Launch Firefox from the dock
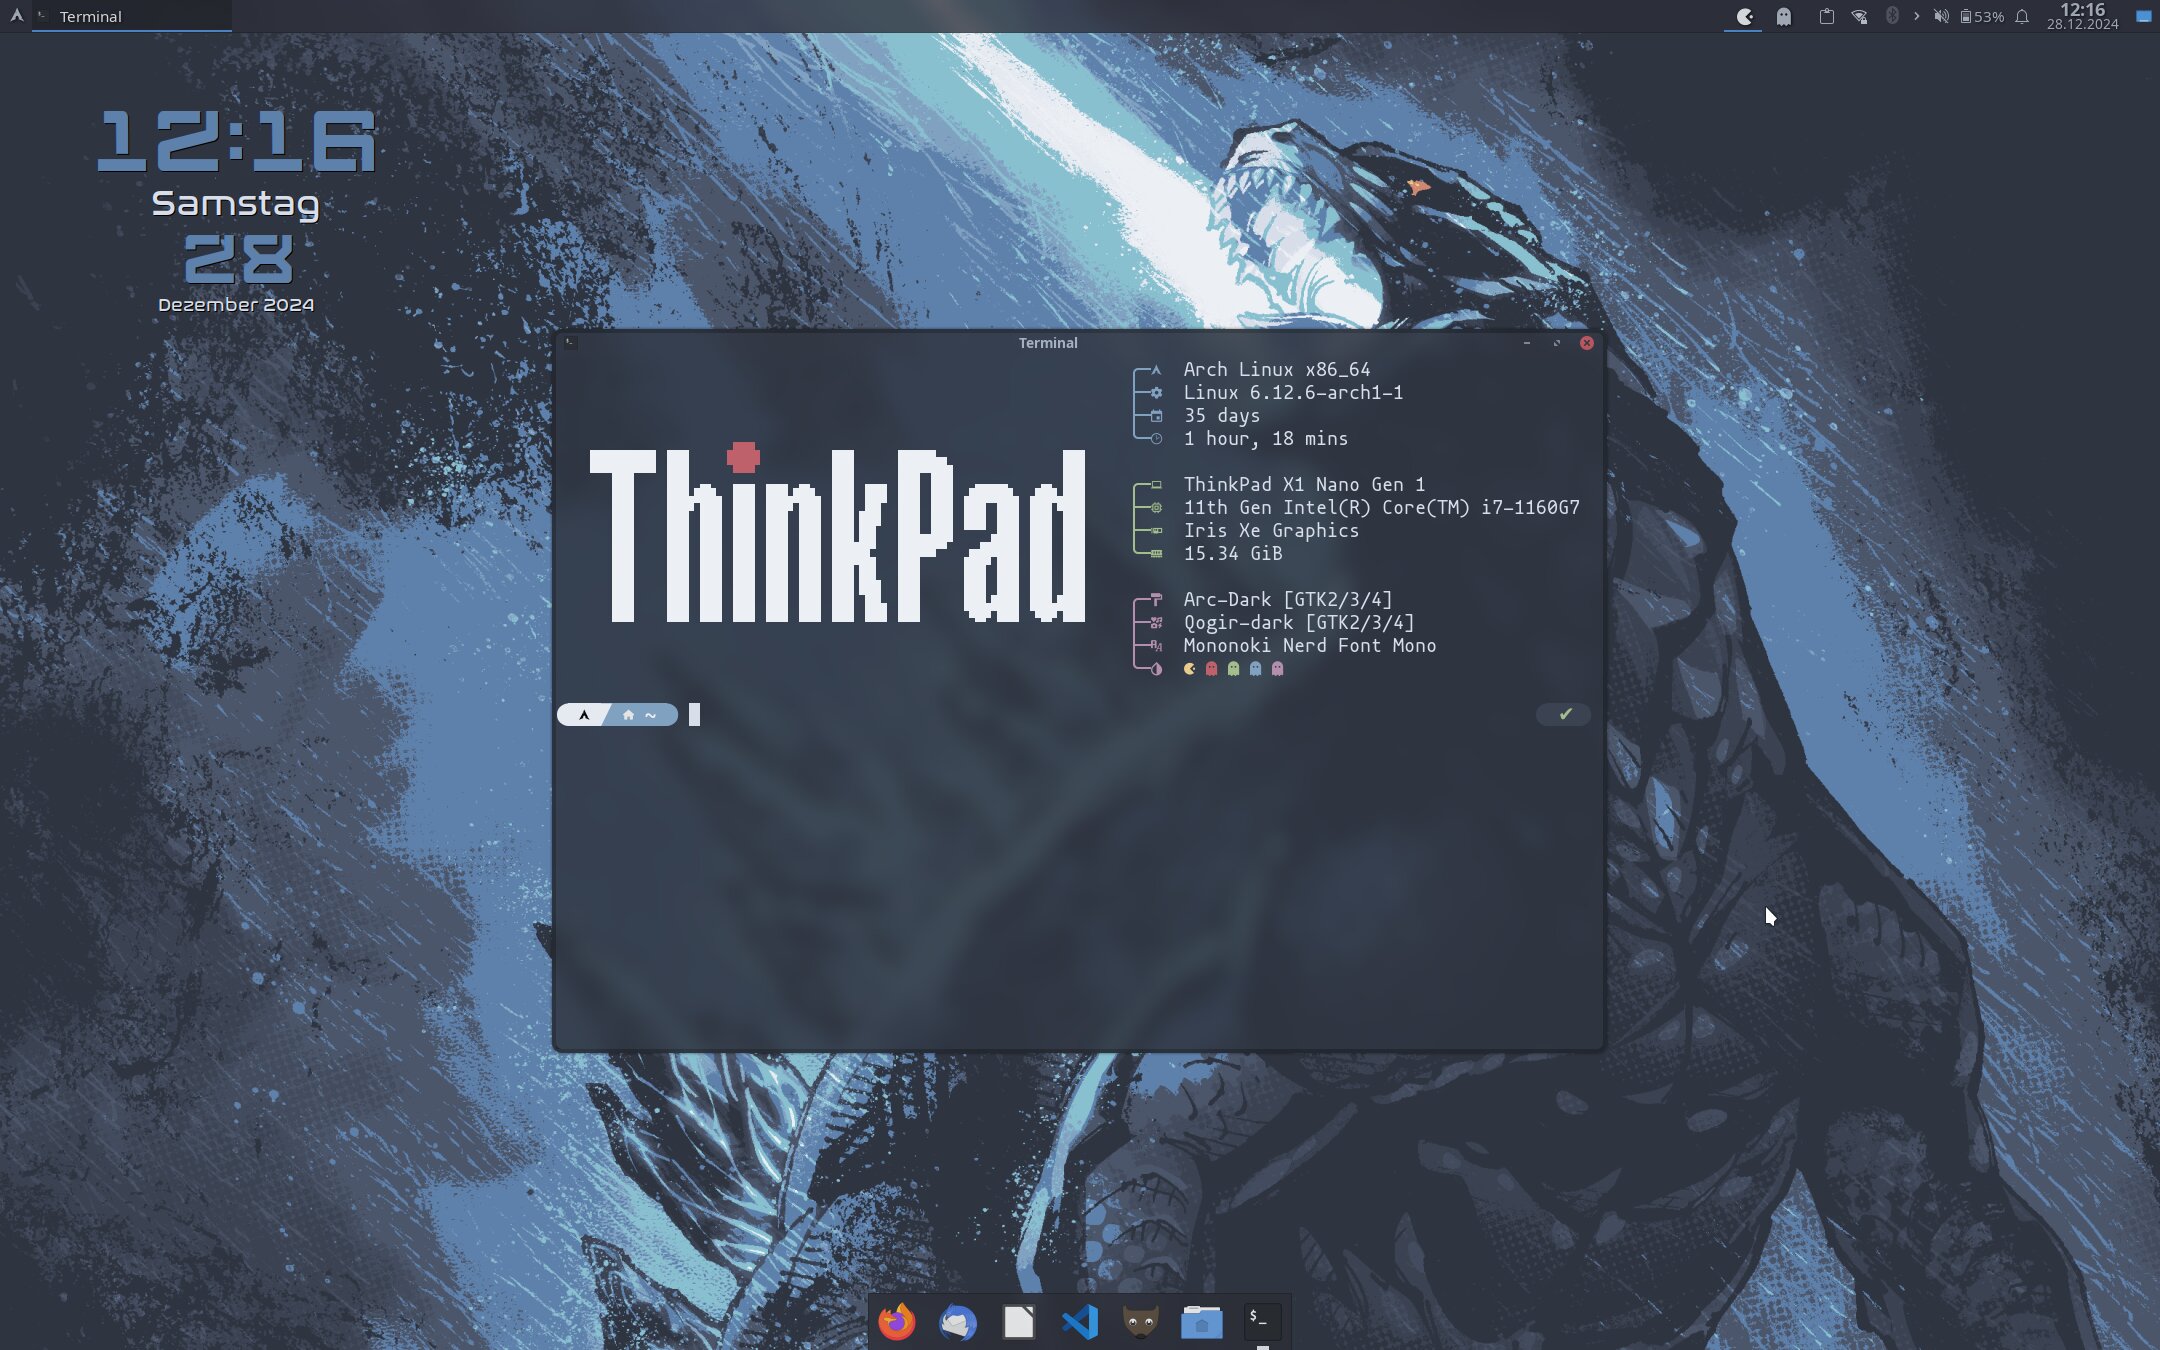This screenshot has height=1350, width=2160. click(x=896, y=1322)
